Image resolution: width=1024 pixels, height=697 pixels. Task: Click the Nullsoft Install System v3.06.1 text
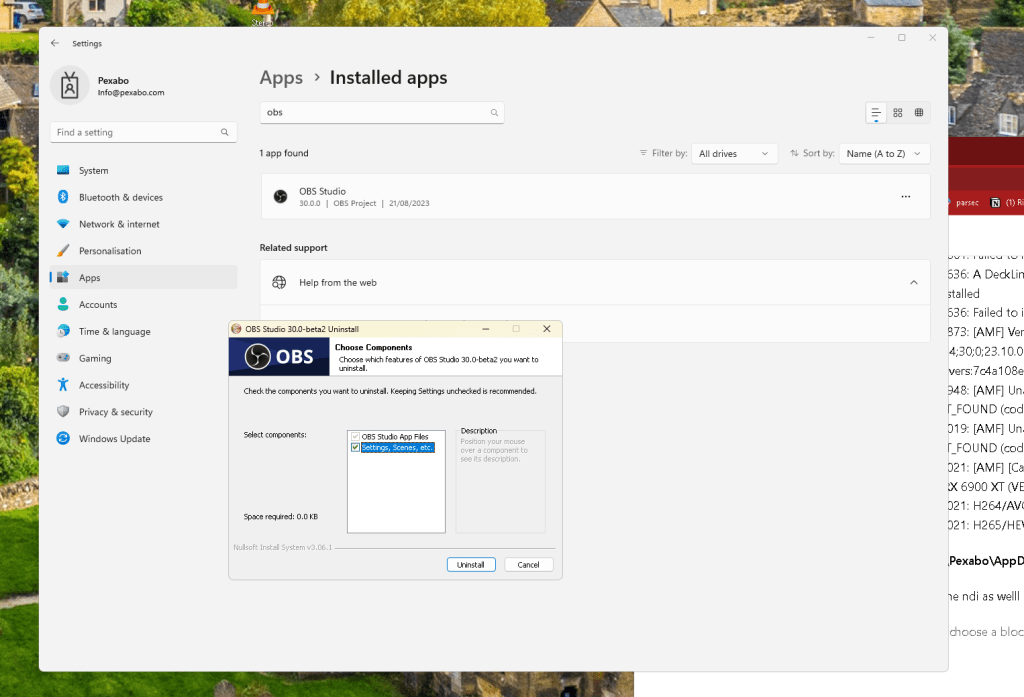click(283, 547)
